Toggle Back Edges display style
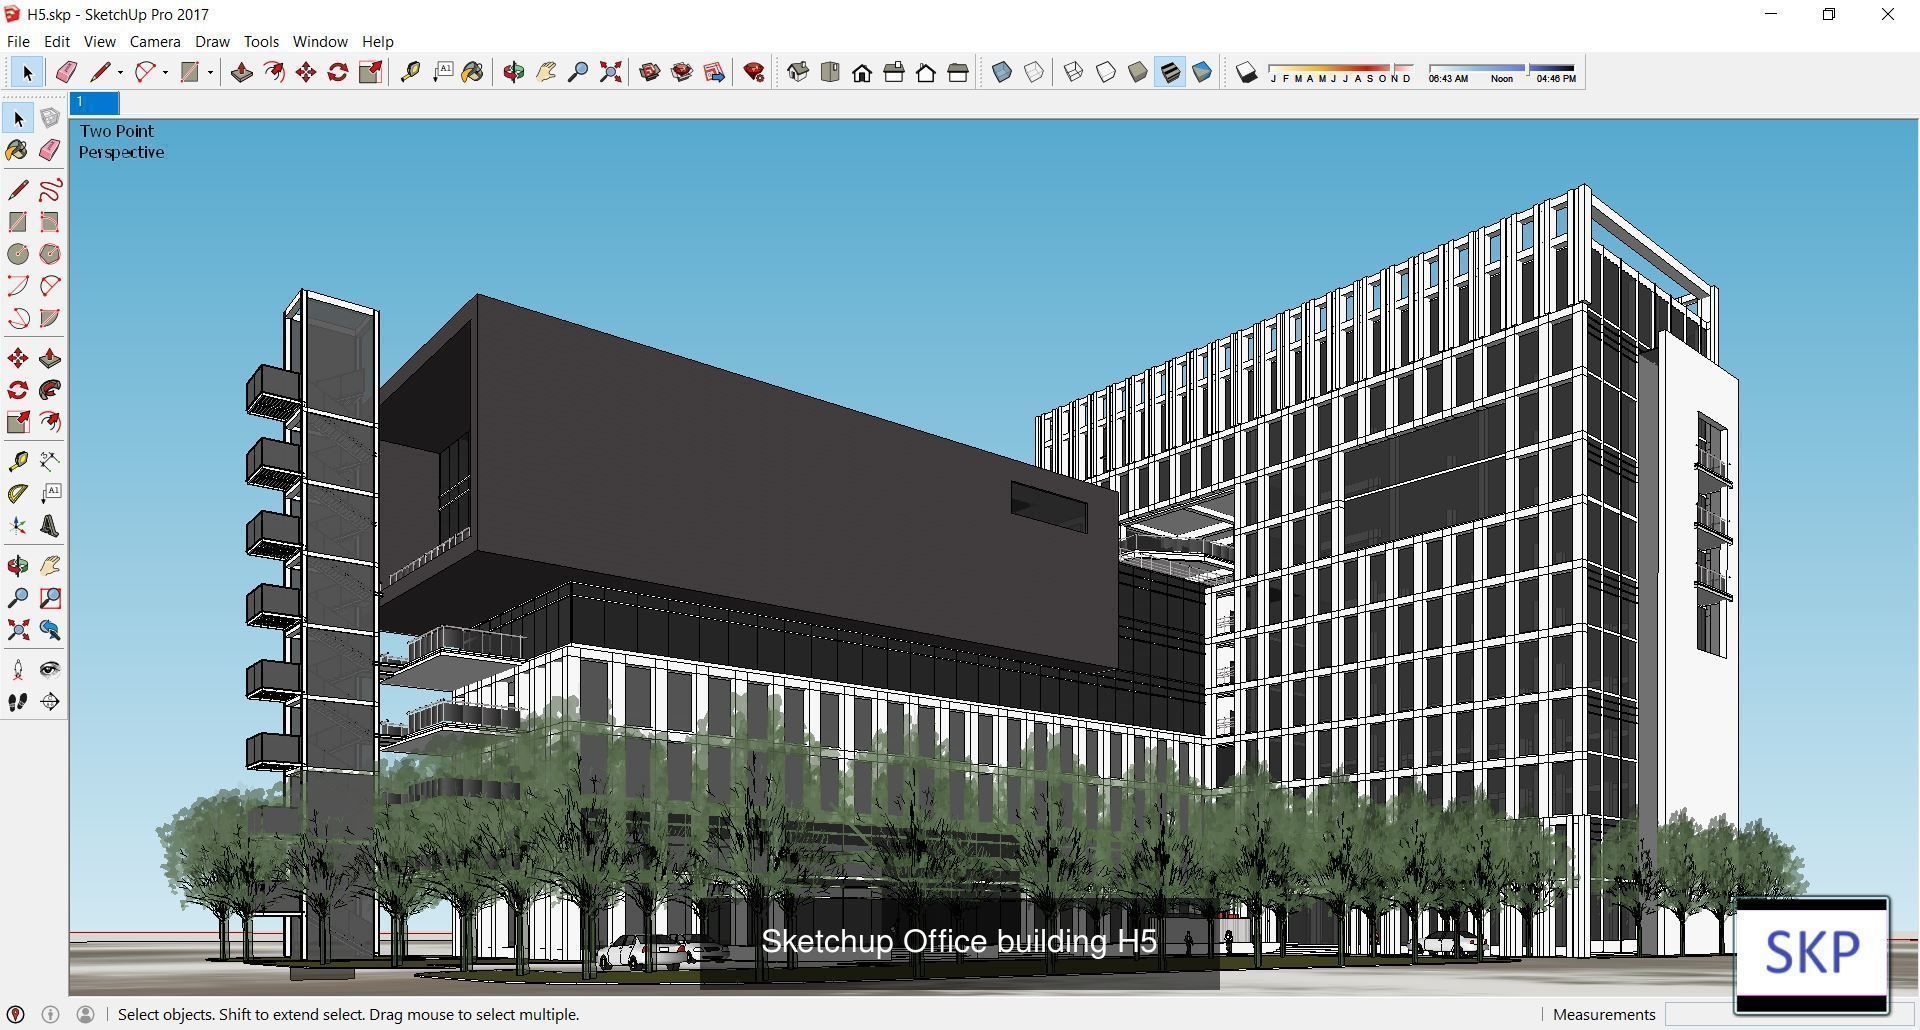The height and width of the screenshot is (1030, 1920). coord(1034,72)
